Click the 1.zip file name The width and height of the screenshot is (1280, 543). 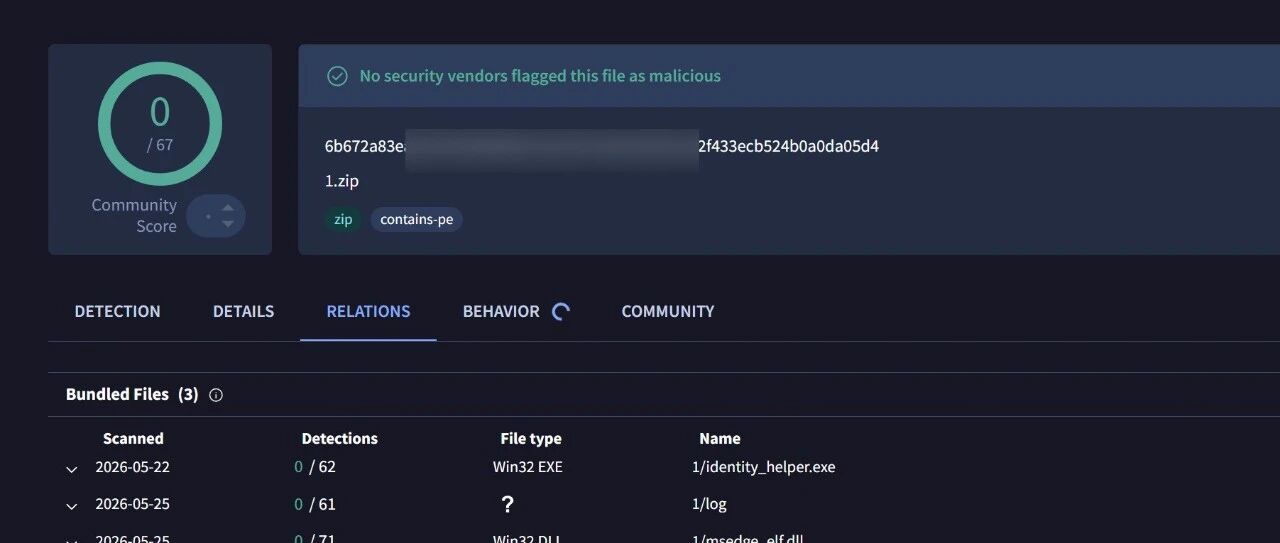click(342, 181)
